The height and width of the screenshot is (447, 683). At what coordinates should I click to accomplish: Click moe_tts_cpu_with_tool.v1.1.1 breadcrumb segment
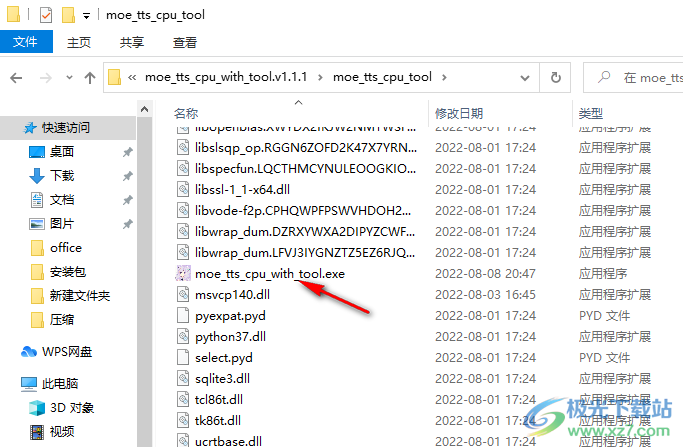point(226,77)
